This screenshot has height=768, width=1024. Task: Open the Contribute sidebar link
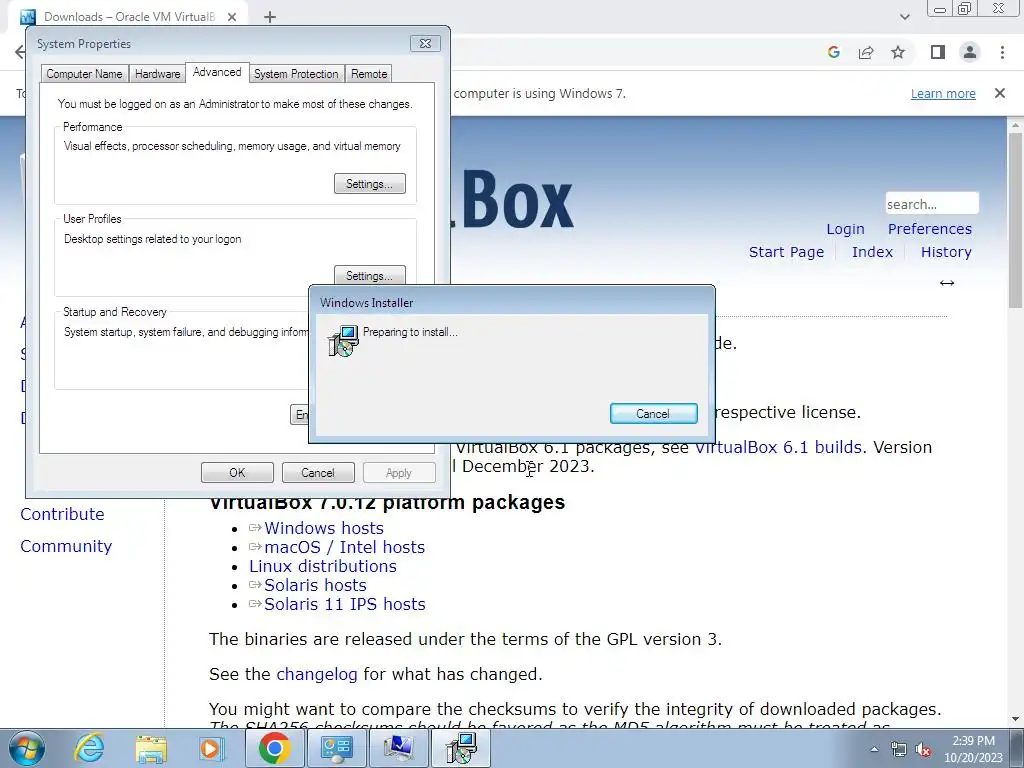tap(62, 514)
